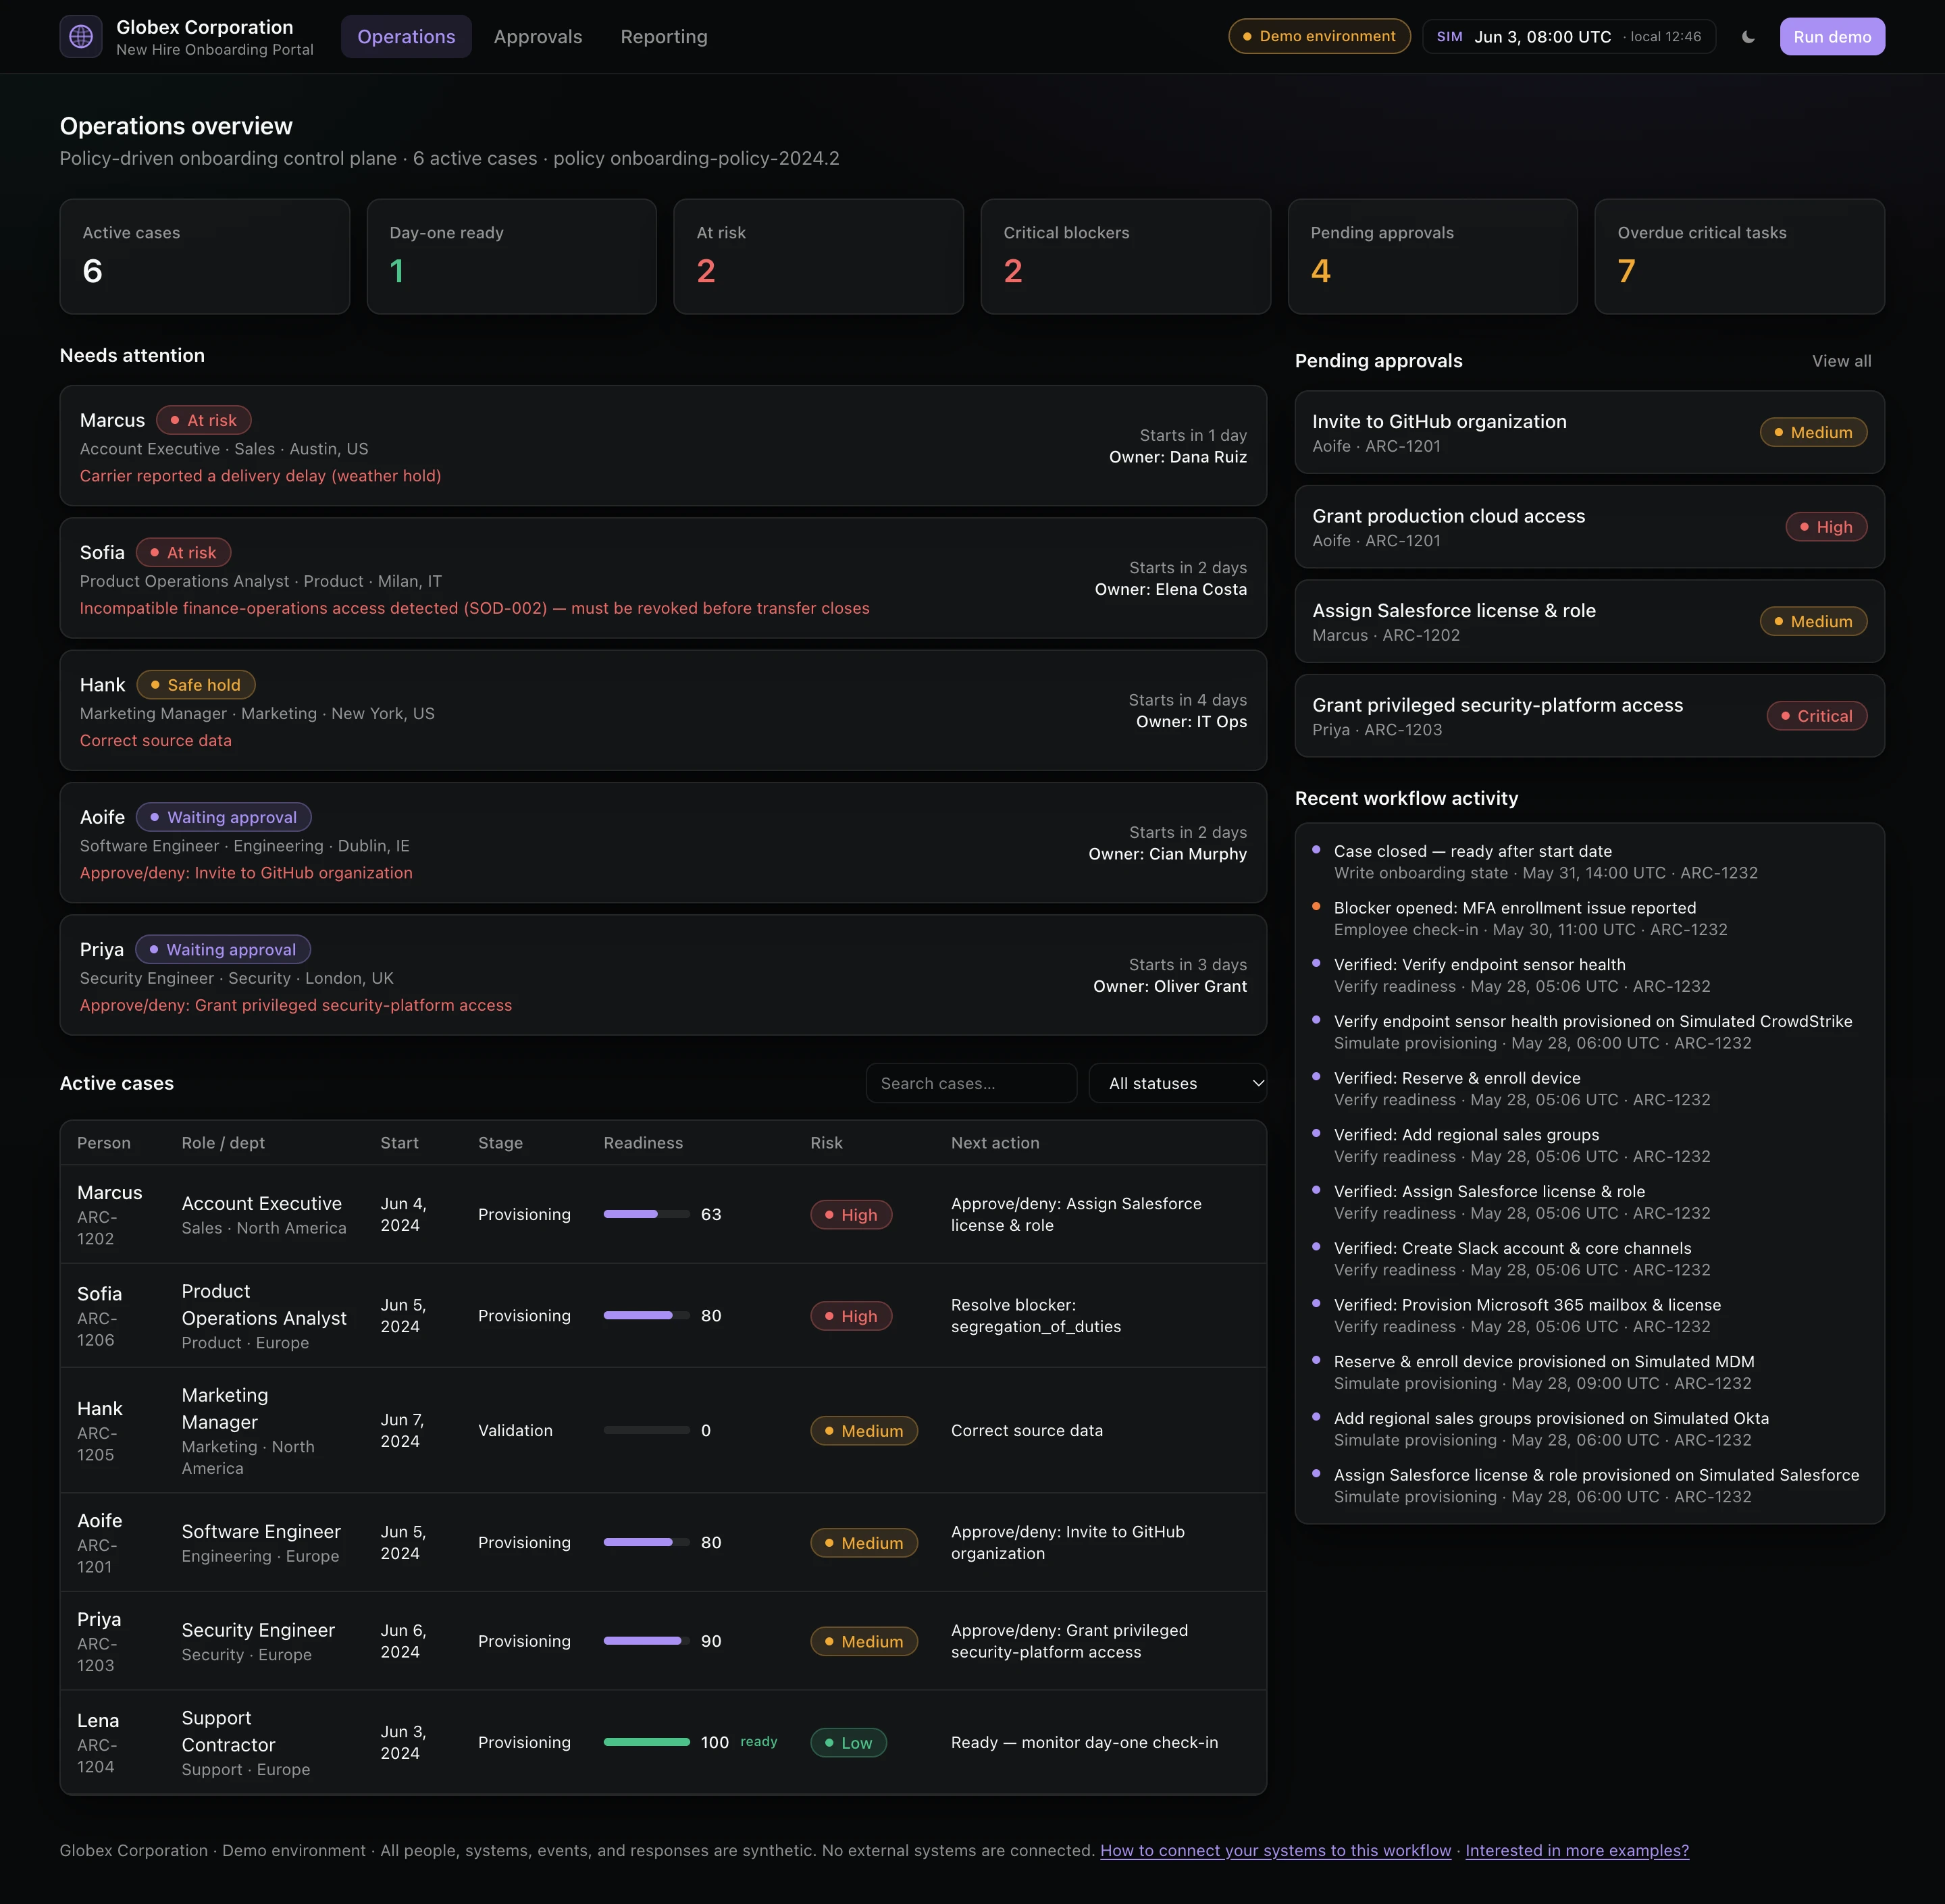Click Lena's green readiness bar at 100
Screen dimensions: 1945x1904
(x=646, y=1742)
